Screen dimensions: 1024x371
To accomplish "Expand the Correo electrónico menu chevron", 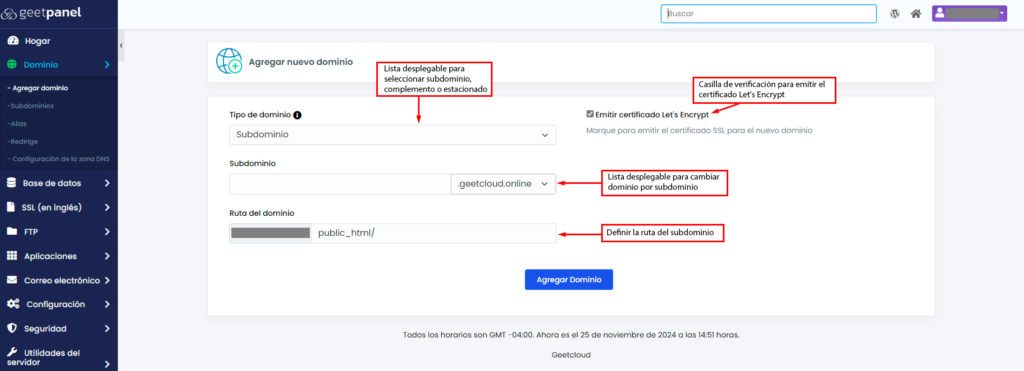I will (x=107, y=280).
